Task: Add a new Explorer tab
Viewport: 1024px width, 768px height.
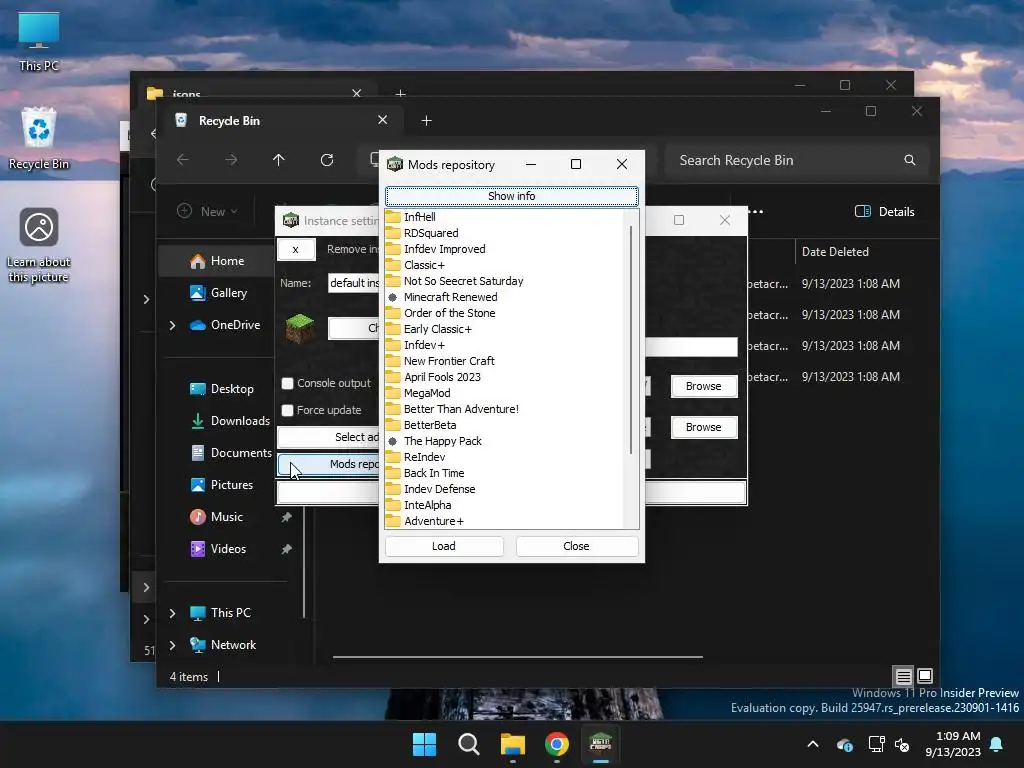Action: [x=426, y=121]
